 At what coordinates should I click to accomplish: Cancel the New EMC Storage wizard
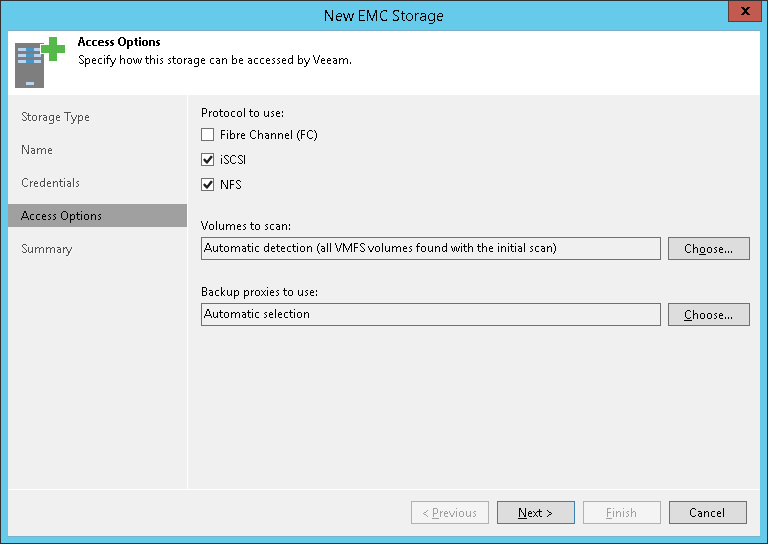click(x=706, y=513)
